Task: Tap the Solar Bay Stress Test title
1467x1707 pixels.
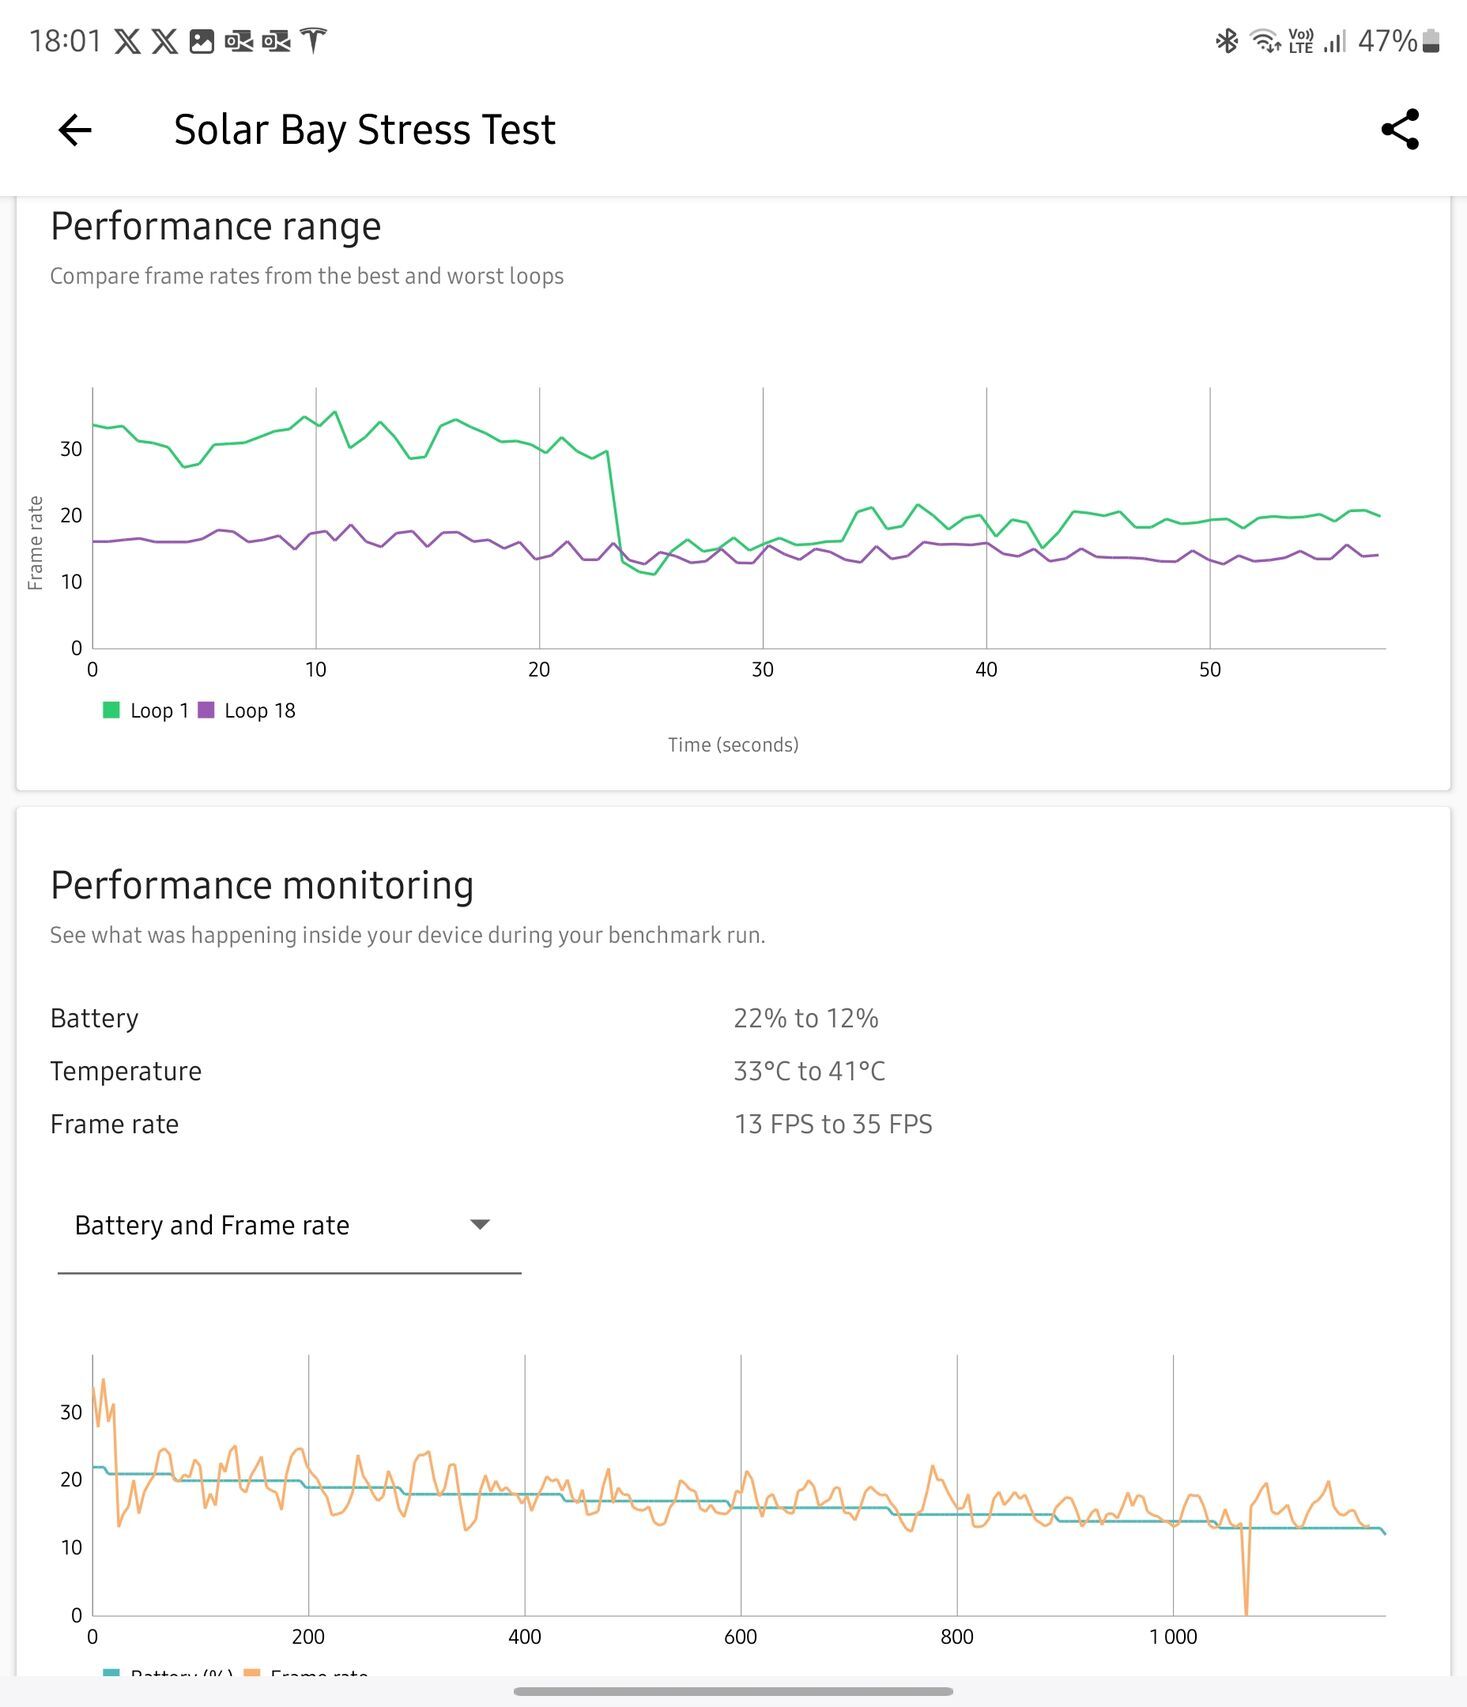Action: 364,130
